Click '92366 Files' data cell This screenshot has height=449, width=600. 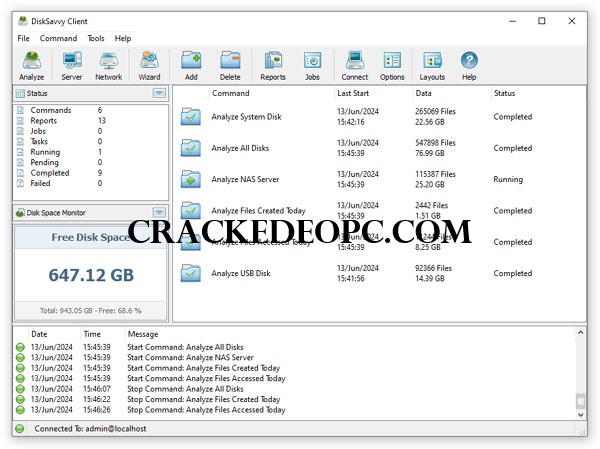[434, 268]
